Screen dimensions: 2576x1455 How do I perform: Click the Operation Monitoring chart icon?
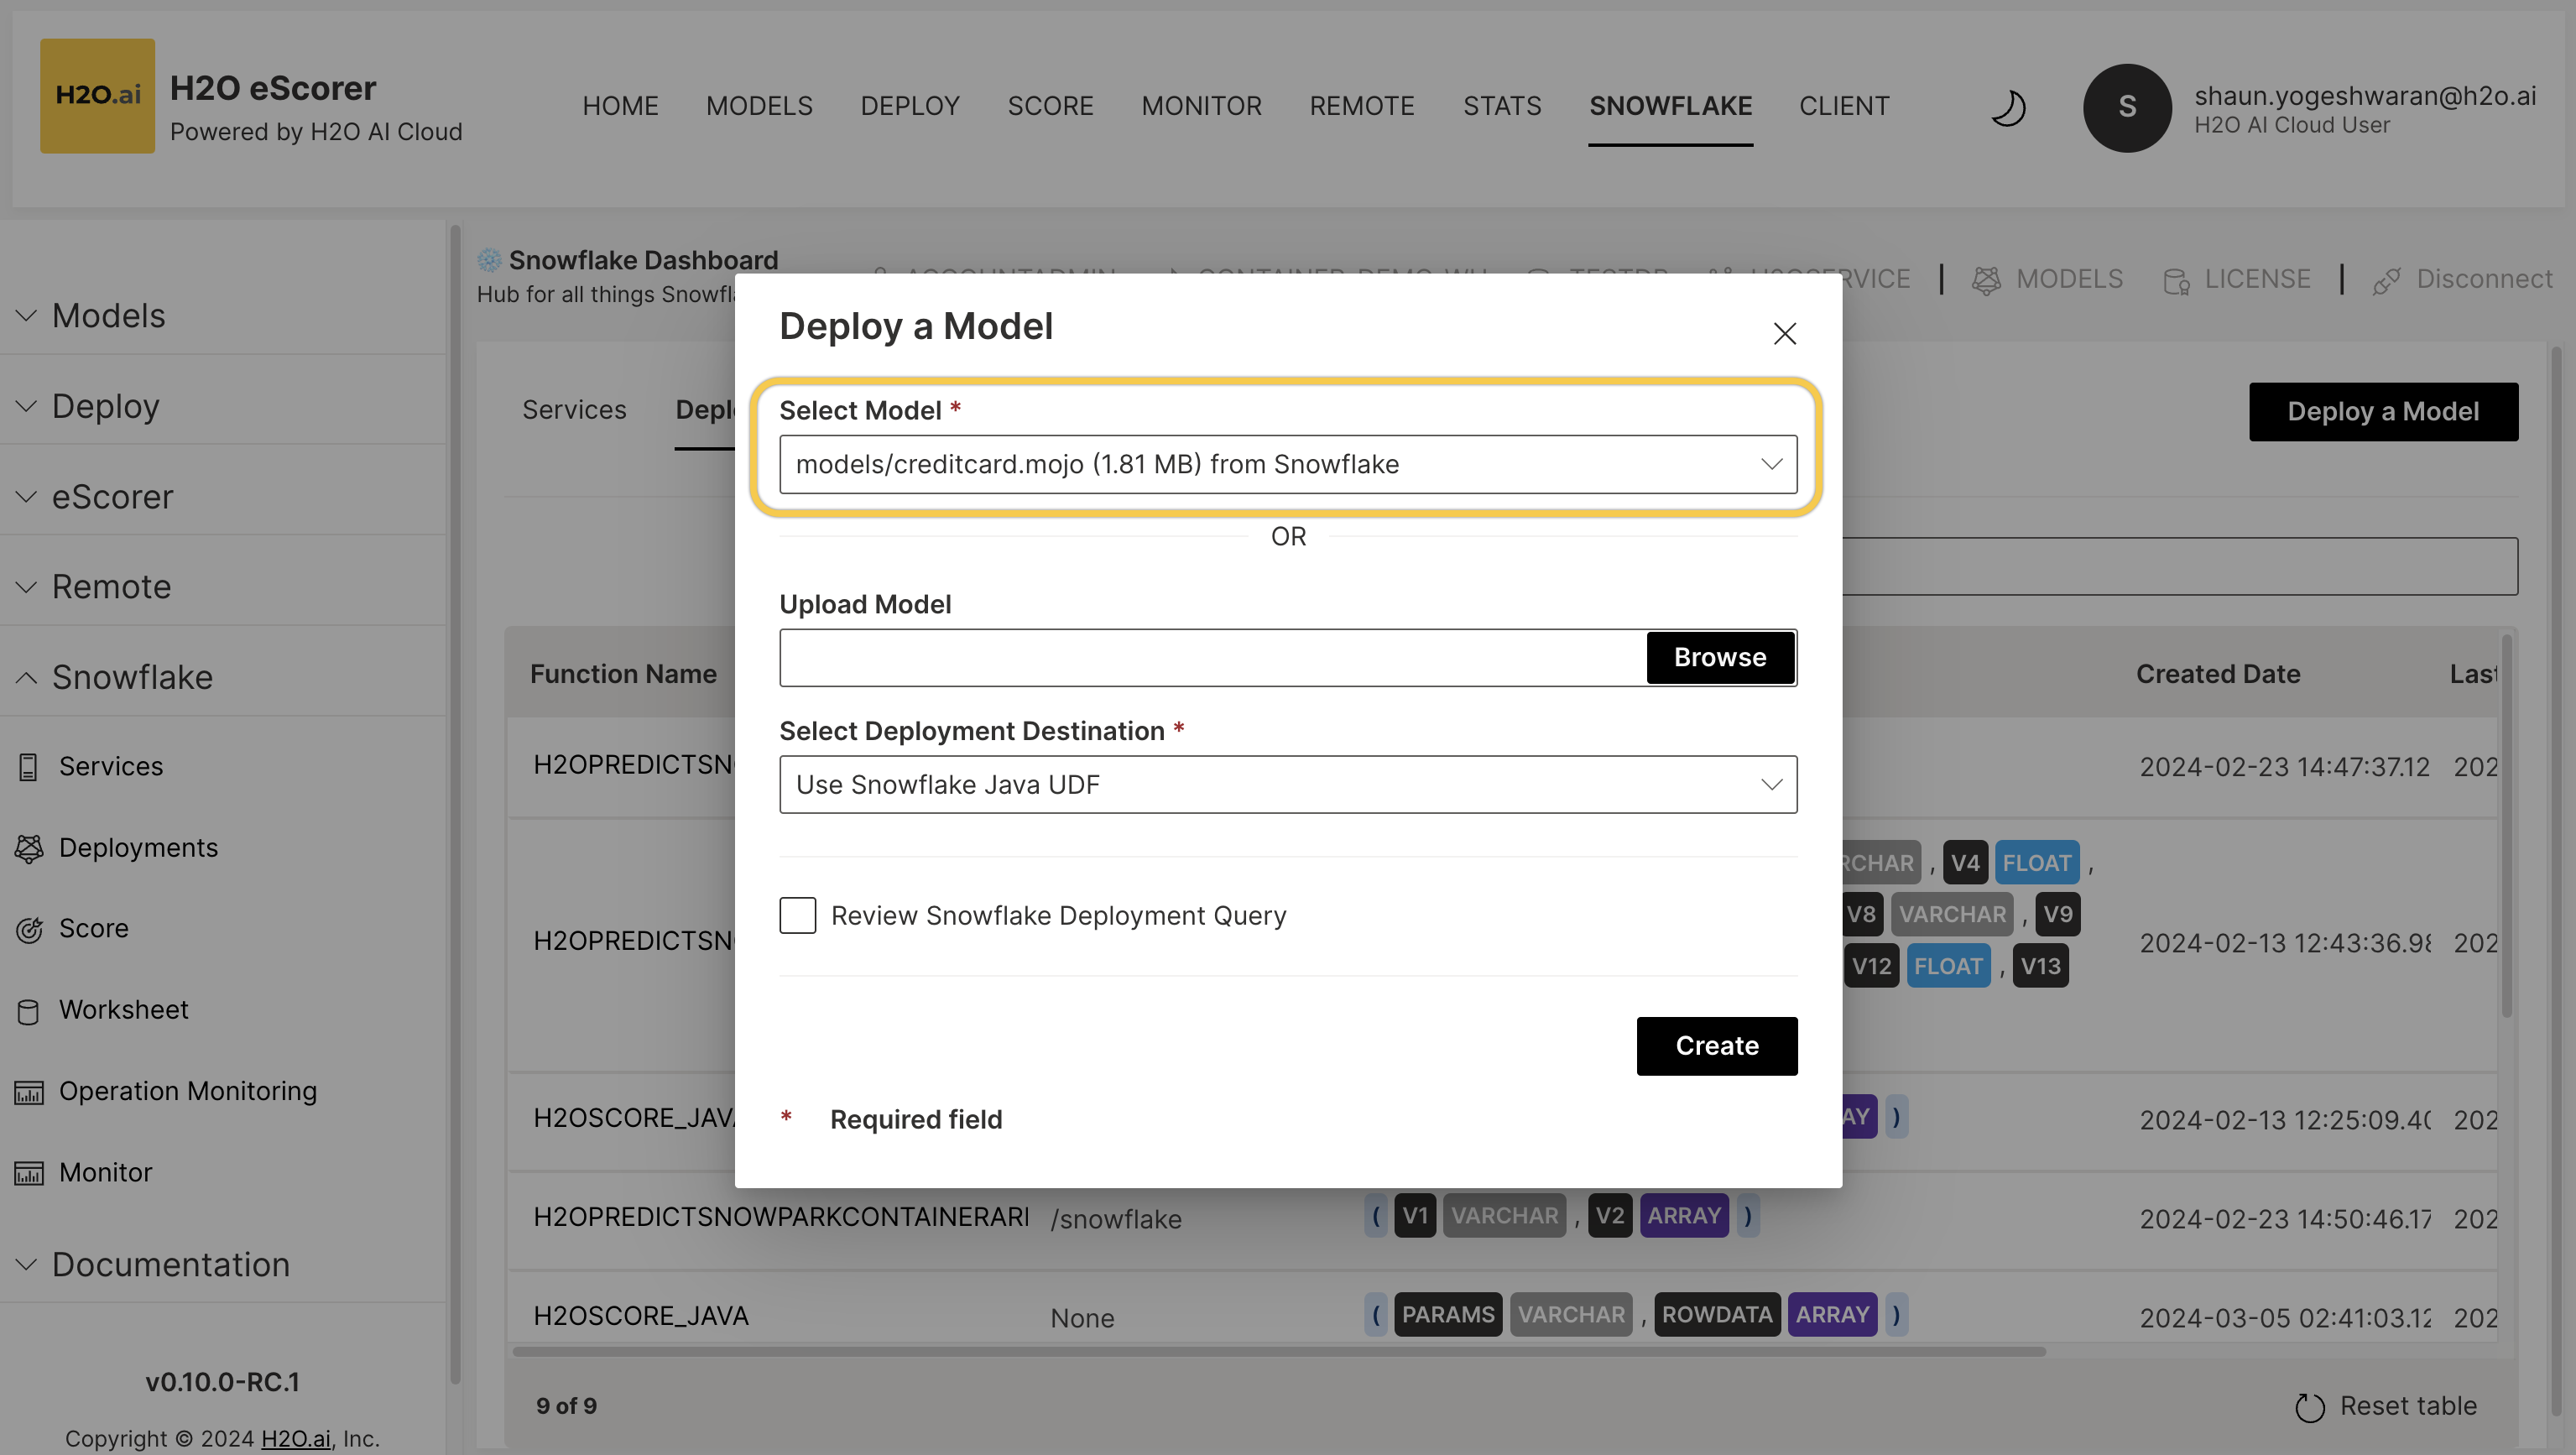pos(29,1092)
